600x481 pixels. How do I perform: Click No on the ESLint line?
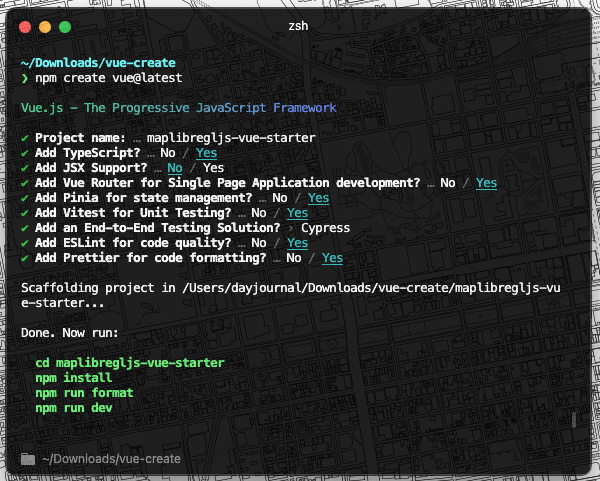click(x=259, y=243)
